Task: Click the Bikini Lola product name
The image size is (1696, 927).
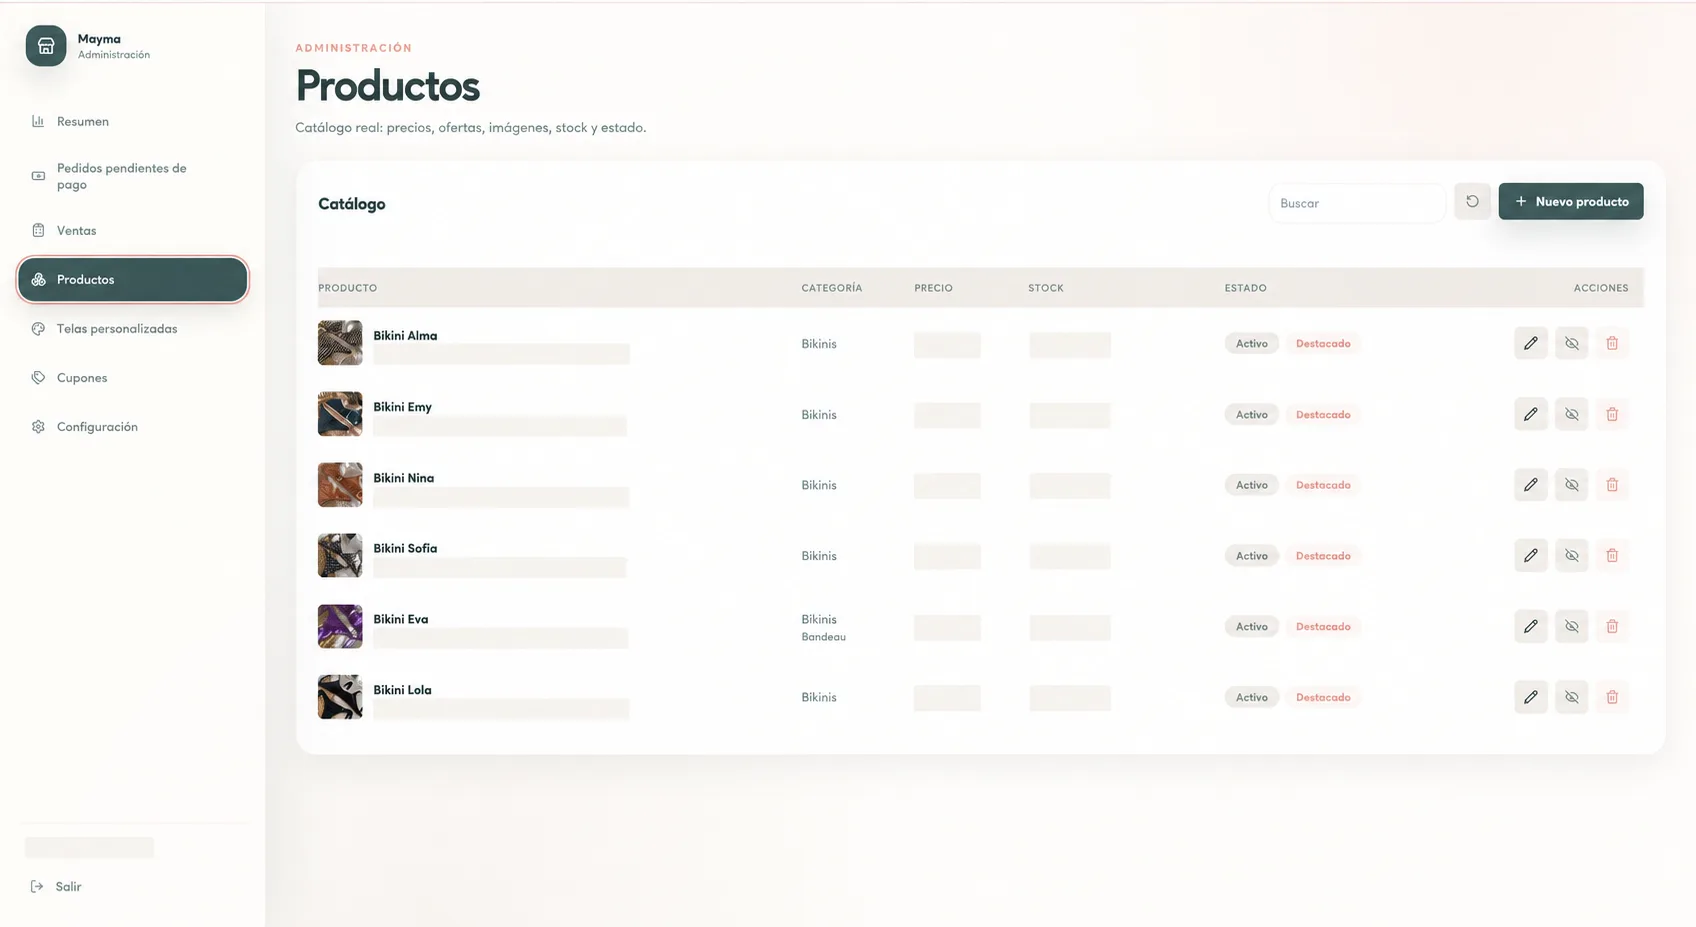Action: coord(402,690)
